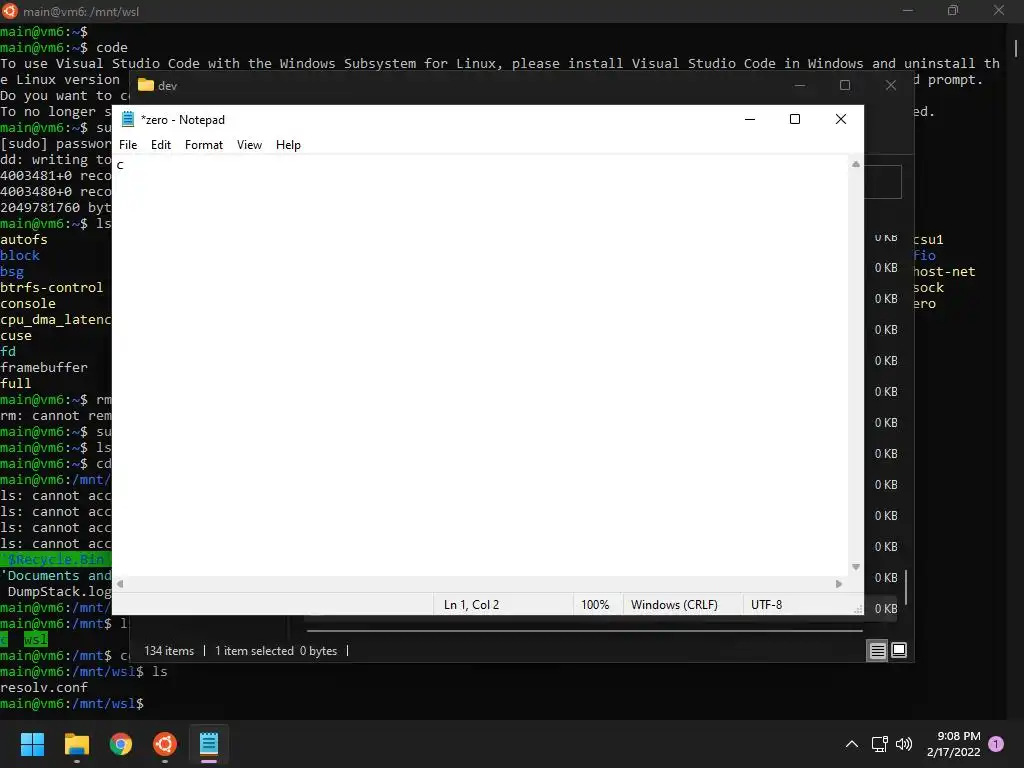Image resolution: width=1024 pixels, height=768 pixels.
Task: Switch to Ubuntu terminal from the taskbar
Action: 165,744
